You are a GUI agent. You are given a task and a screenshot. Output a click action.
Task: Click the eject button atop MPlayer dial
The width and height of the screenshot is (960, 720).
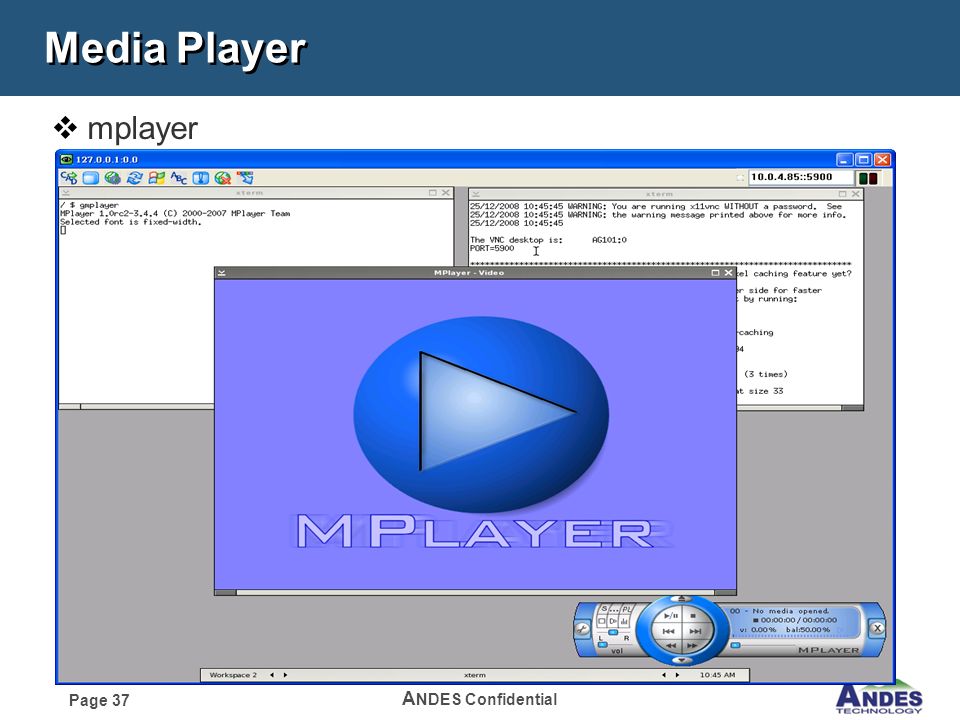(x=681, y=598)
